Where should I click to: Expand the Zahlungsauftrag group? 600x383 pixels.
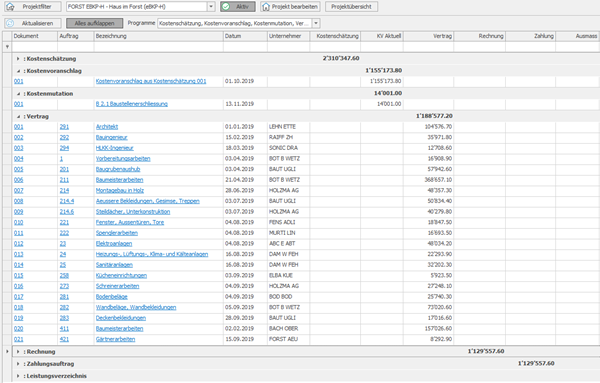(x=18, y=364)
